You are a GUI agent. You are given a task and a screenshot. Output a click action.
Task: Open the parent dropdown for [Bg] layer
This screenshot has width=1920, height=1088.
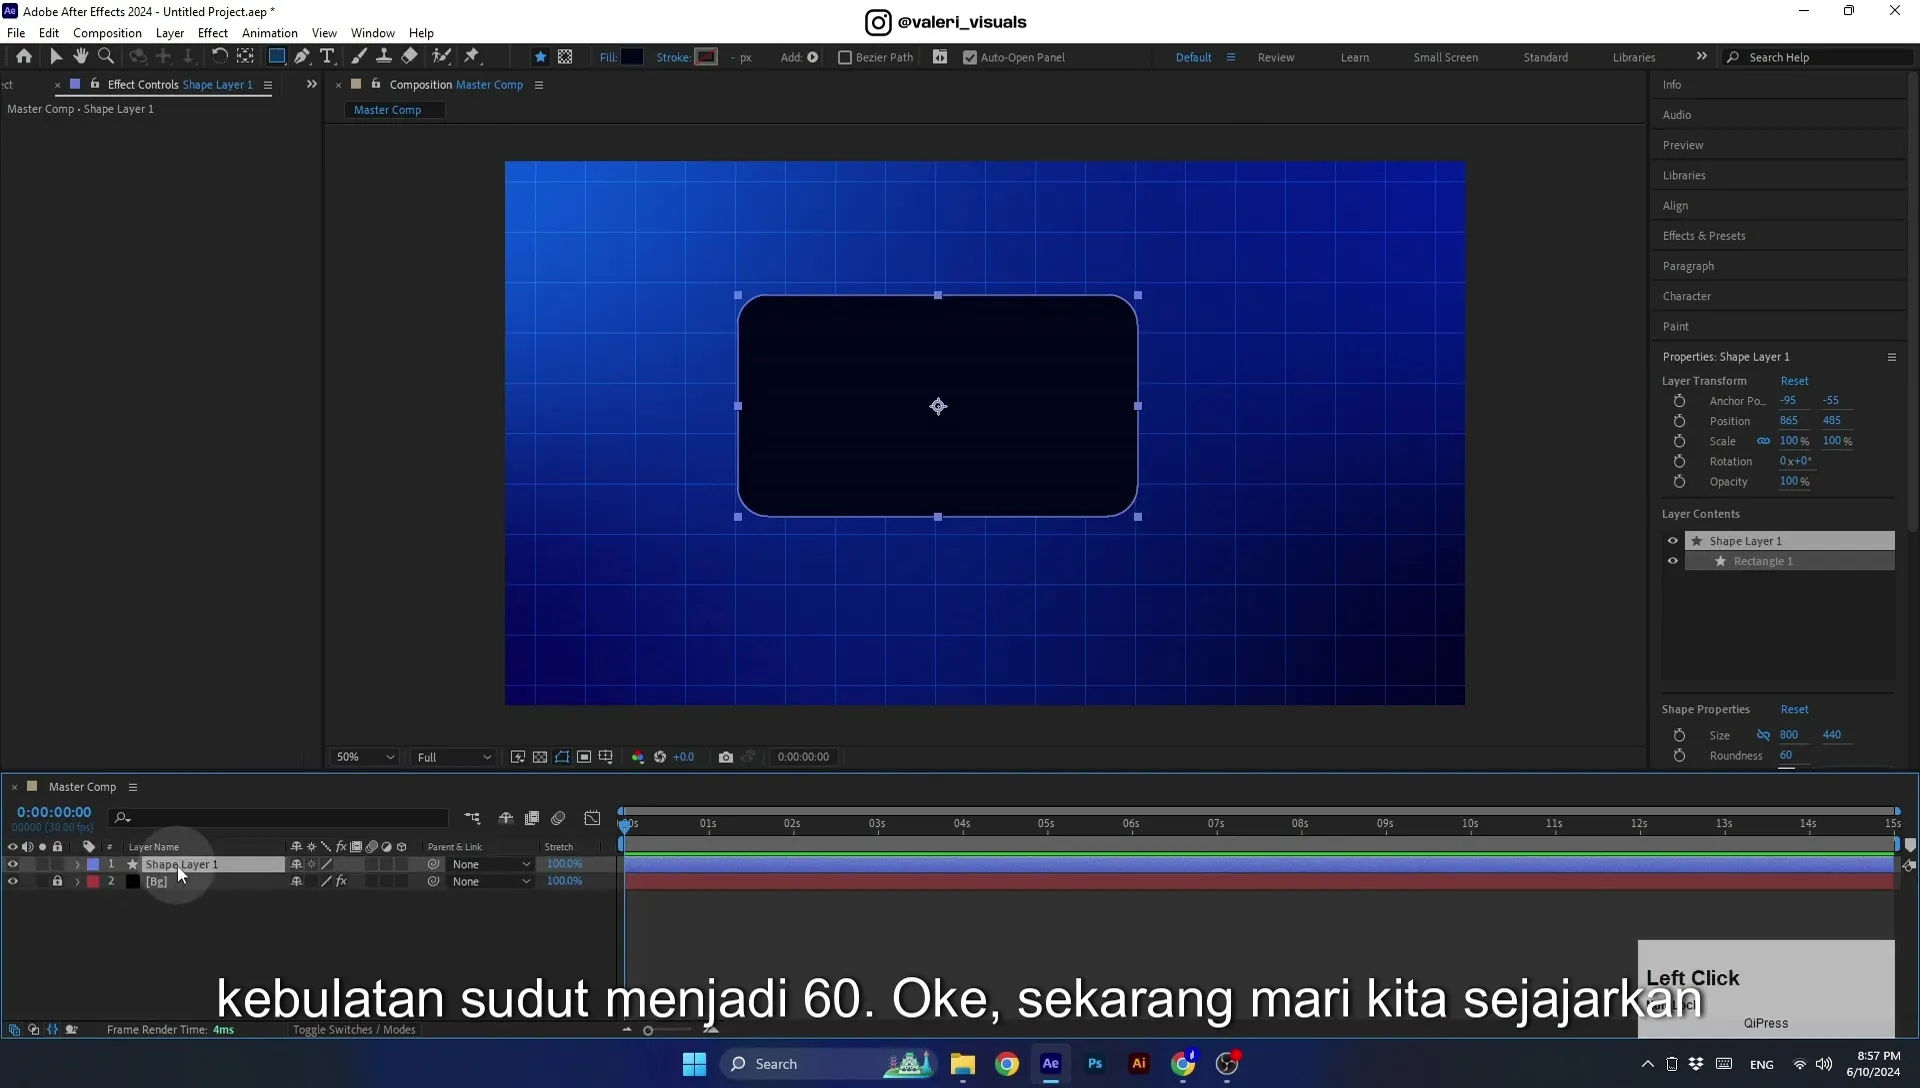click(490, 882)
